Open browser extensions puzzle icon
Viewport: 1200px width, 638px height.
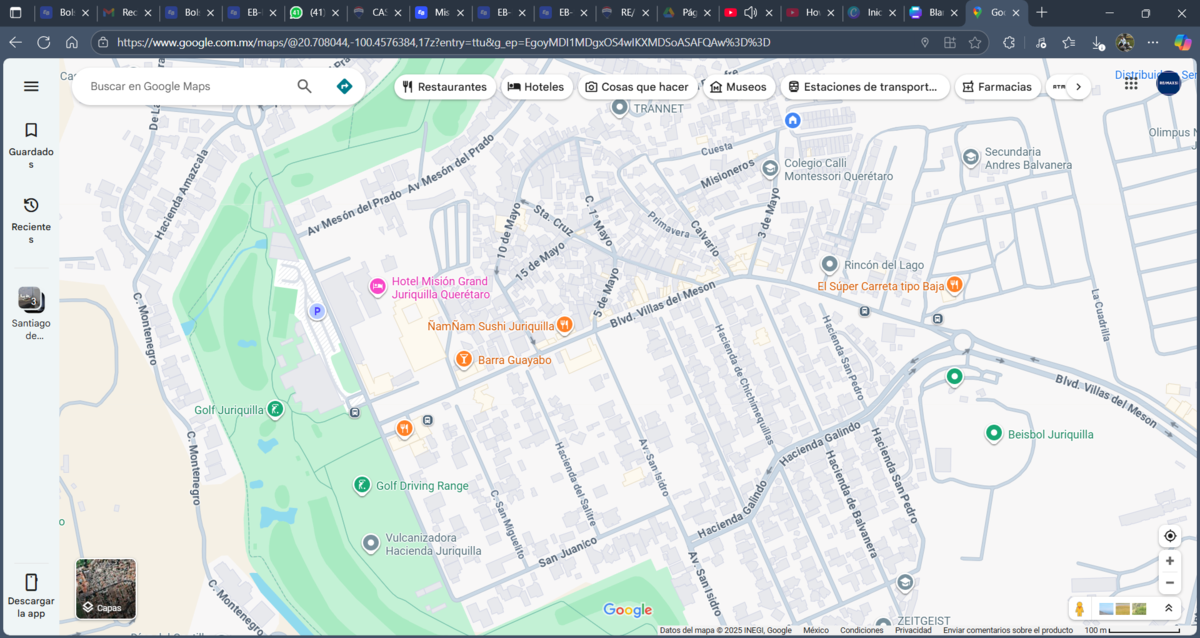pyautogui.click(x=1008, y=43)
